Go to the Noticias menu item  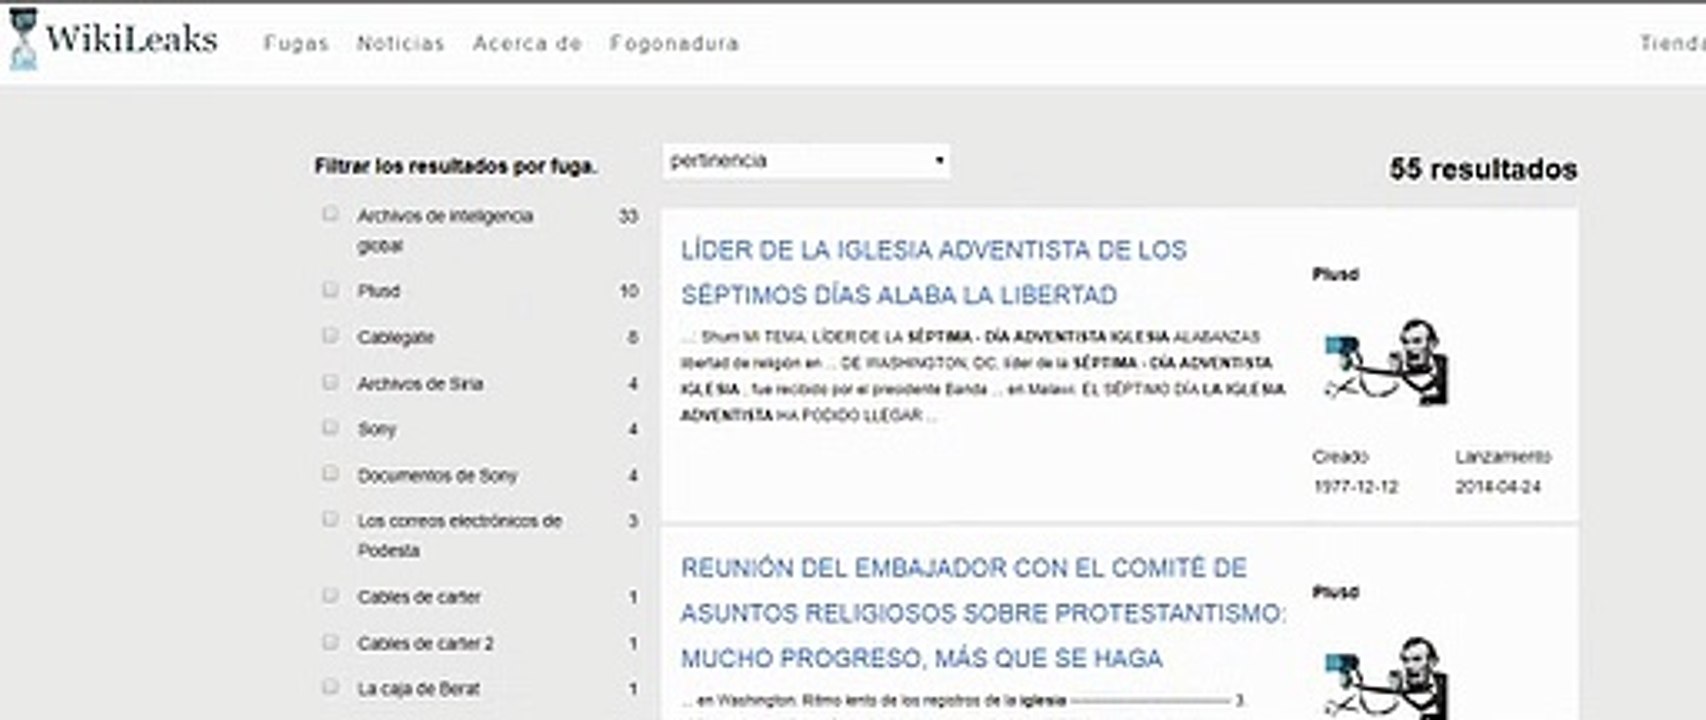click(400, 43)
